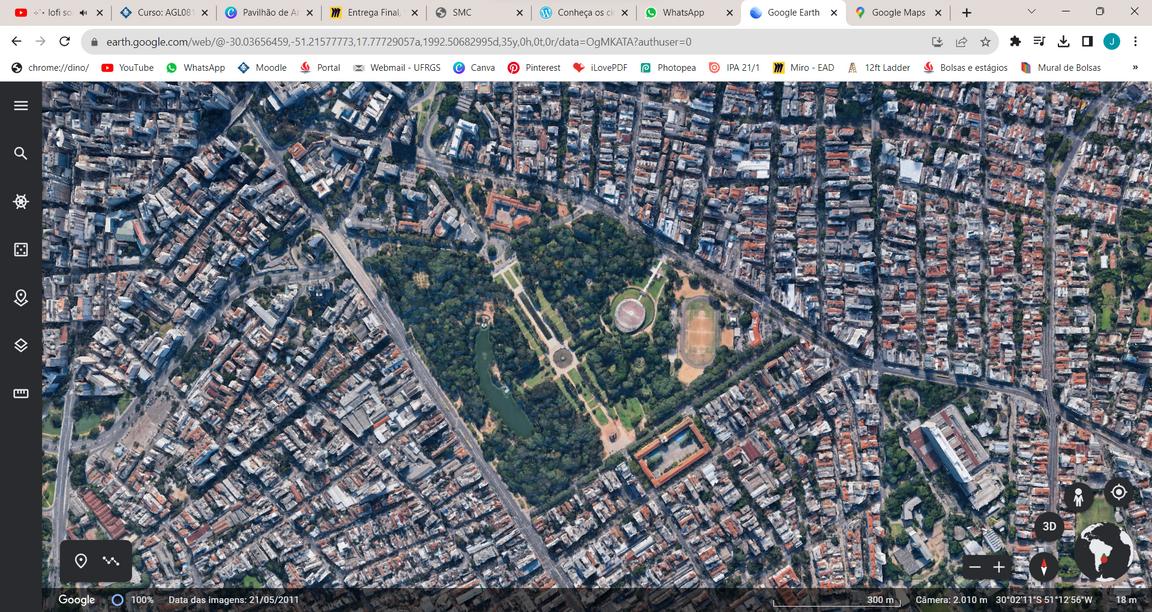Open the Pinterest bookmark
The width and height of the screenshot is (1152, 612).
coord(534,68)
